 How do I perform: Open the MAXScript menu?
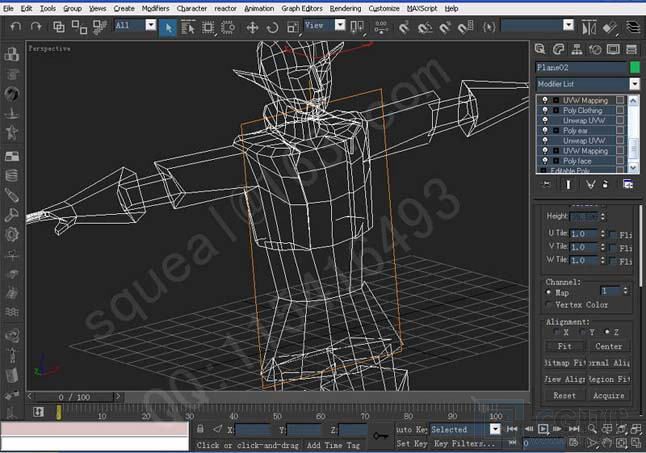pyautogui.click(x=422, y=8)
